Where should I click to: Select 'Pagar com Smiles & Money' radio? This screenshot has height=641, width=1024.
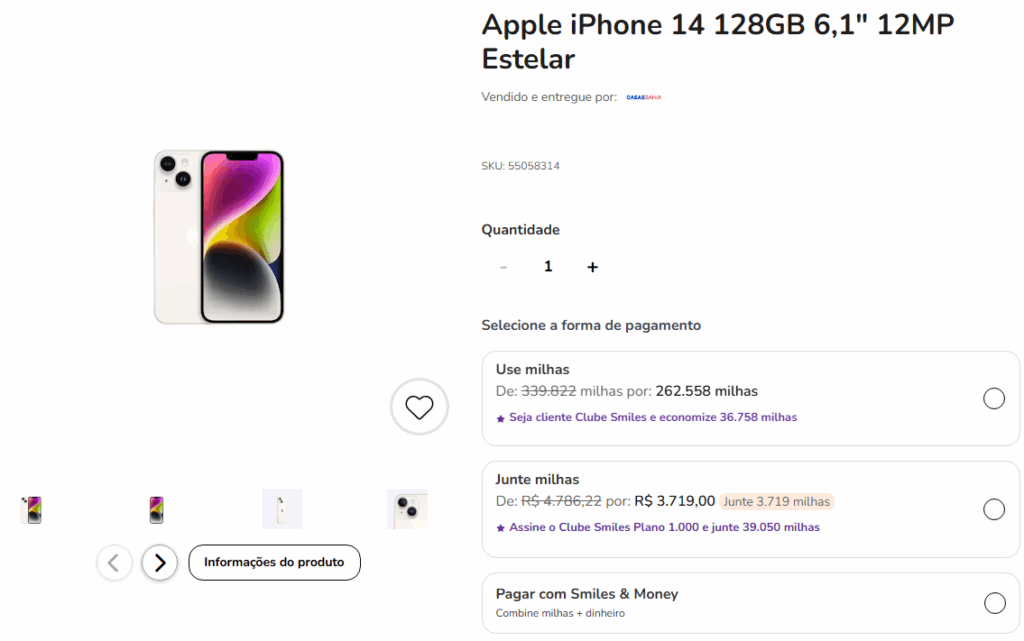[994, 603]
